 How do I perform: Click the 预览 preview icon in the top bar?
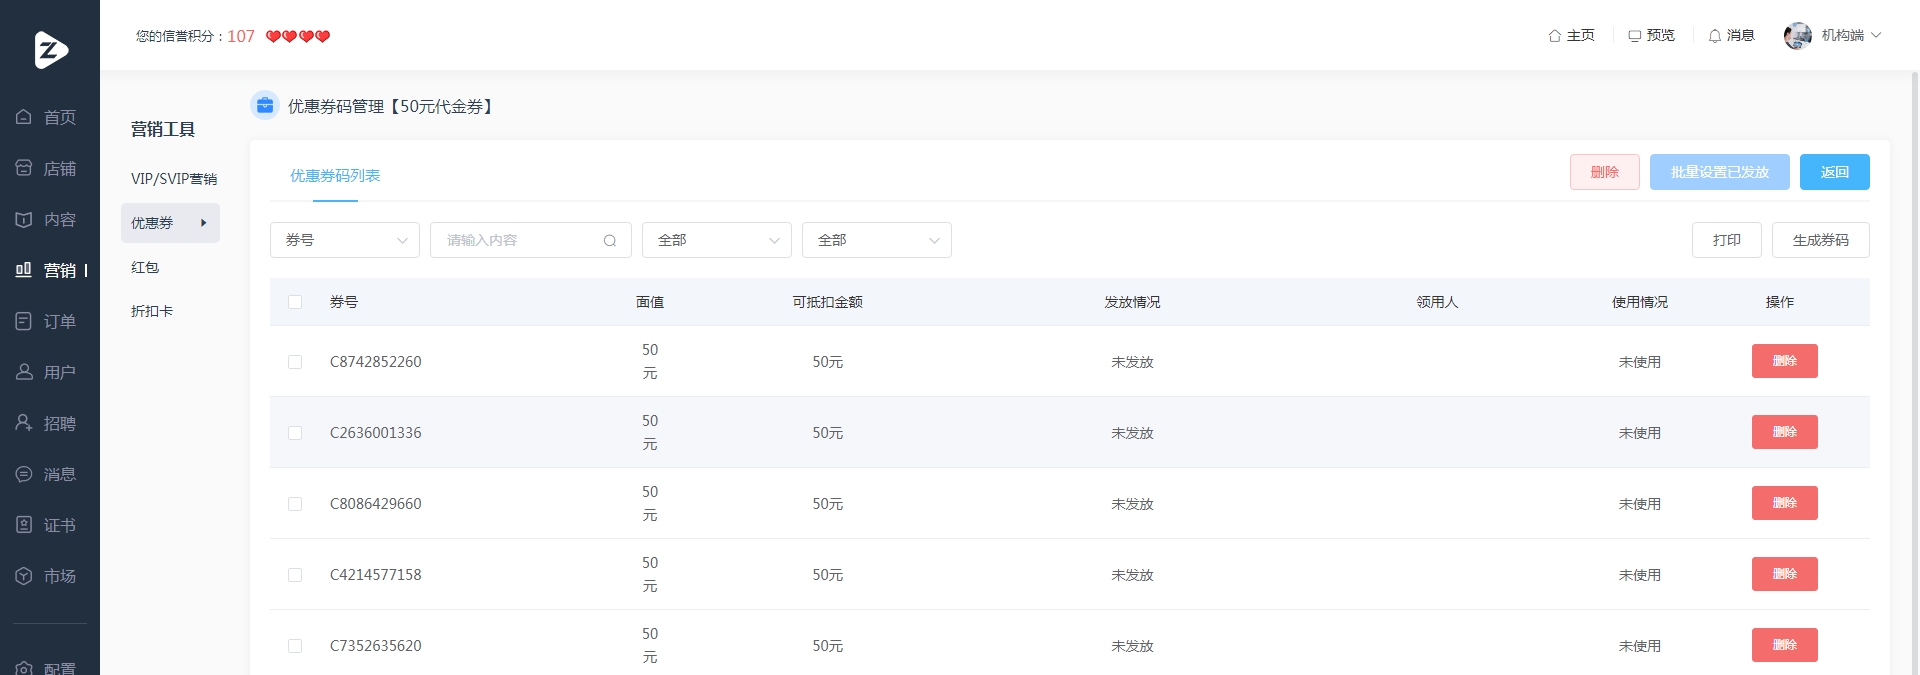coord(1635,36)
